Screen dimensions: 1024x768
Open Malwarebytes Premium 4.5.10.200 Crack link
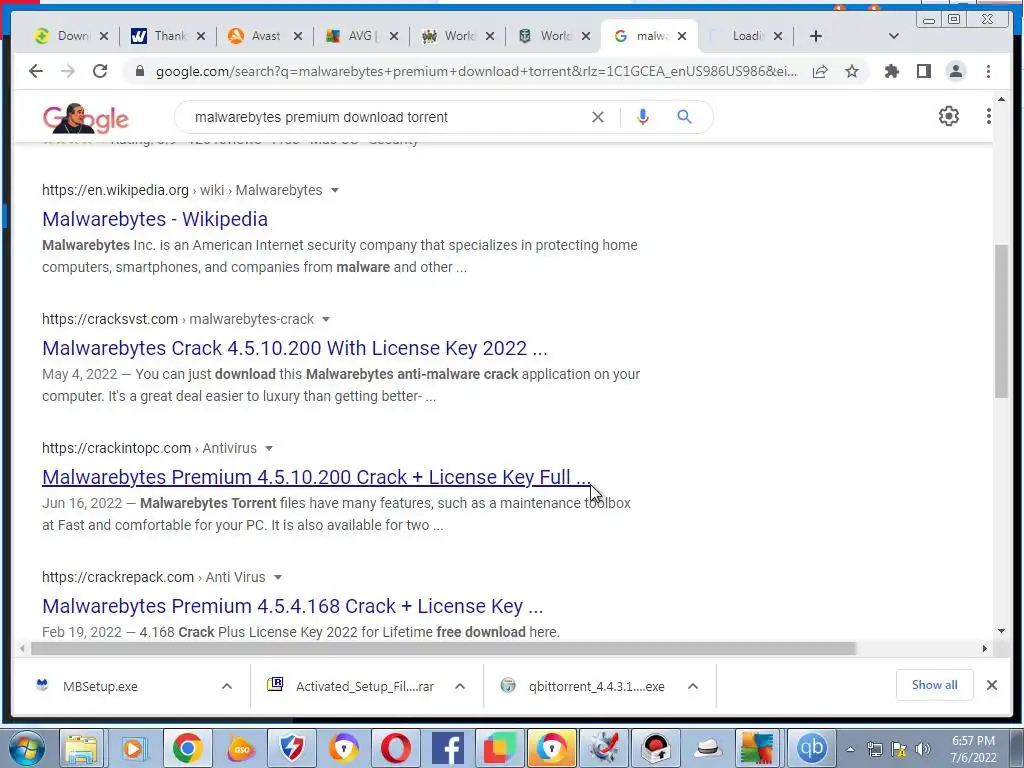[317, 477]
